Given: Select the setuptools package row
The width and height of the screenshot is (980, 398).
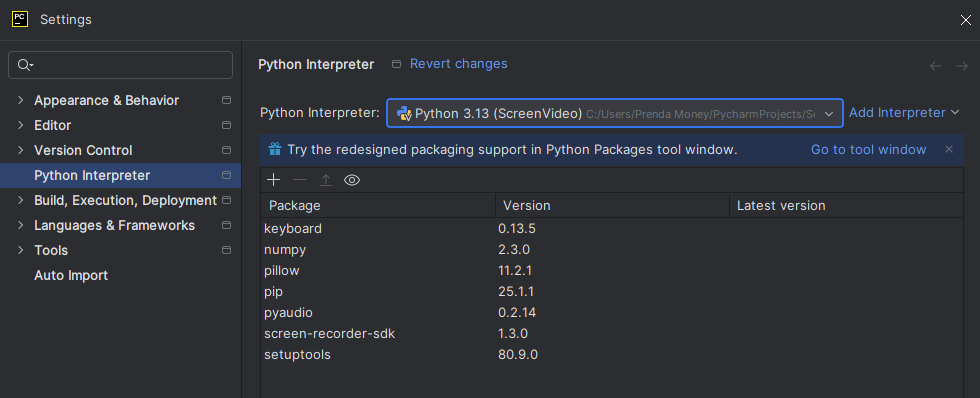Looking at the screenshot, I should 612,355.
